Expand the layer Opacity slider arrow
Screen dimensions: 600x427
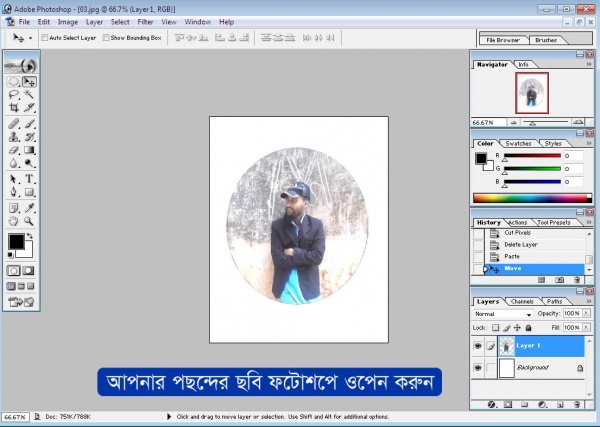click(x=584, y=314)
